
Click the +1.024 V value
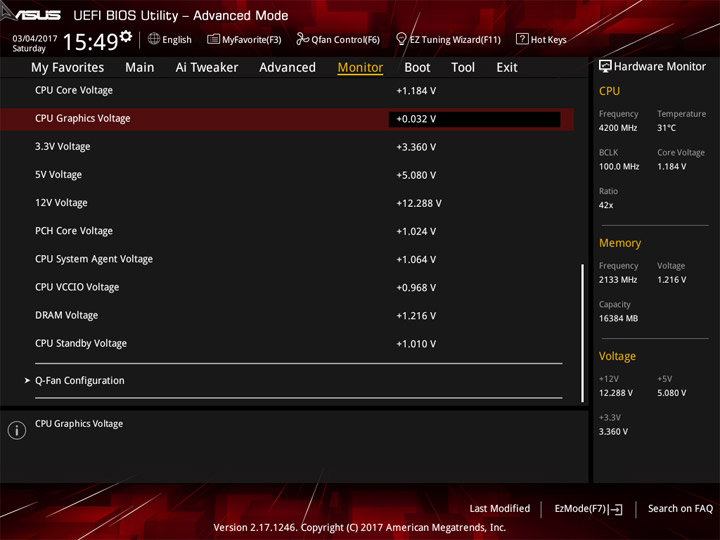[416, 231]
